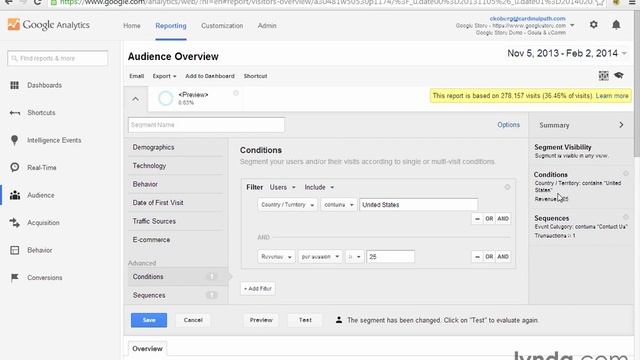Image resolution: width=640 pixels, height=360 pixels.
Task: Open the comparison operator dropdown beside 25
Action: point(354,257)
